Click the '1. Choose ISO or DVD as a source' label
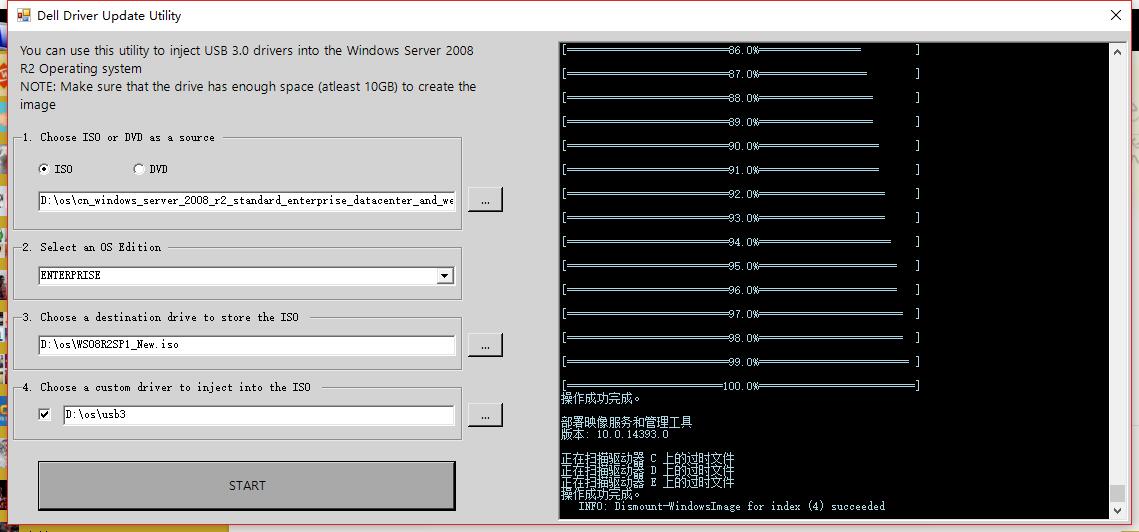The width and height of the screenshot is (1139, 532). point(118,137)
